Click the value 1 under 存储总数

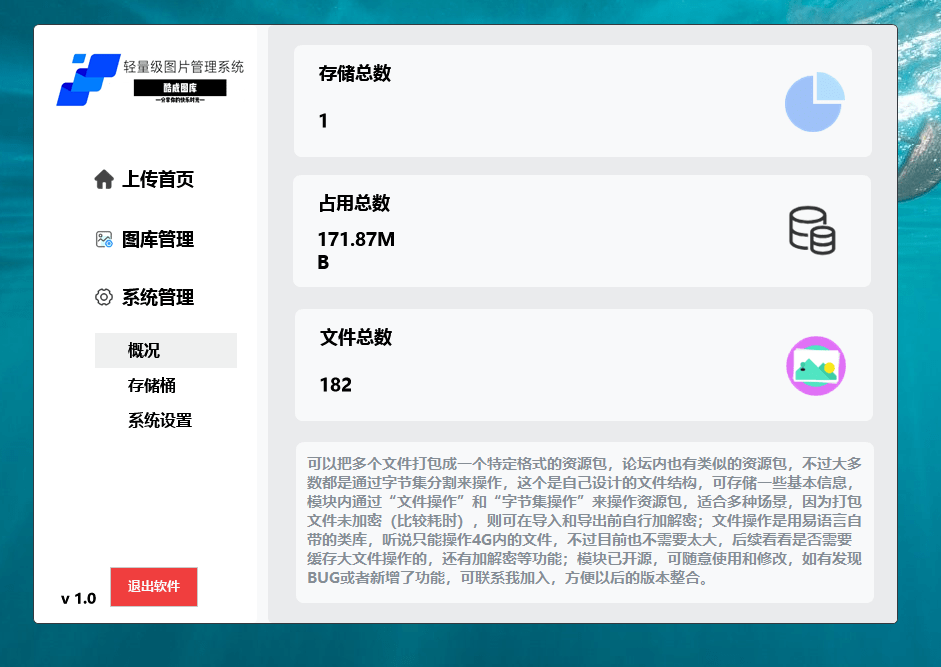(323, 121)
